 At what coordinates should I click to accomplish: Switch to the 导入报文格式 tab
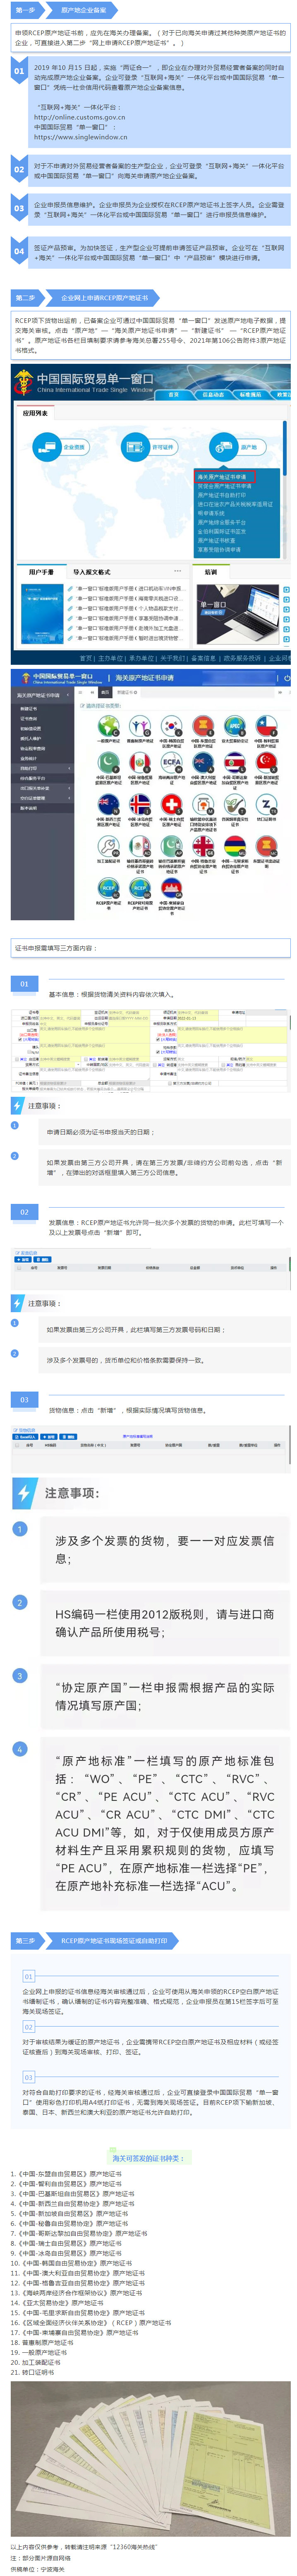[x=91, y=572]
